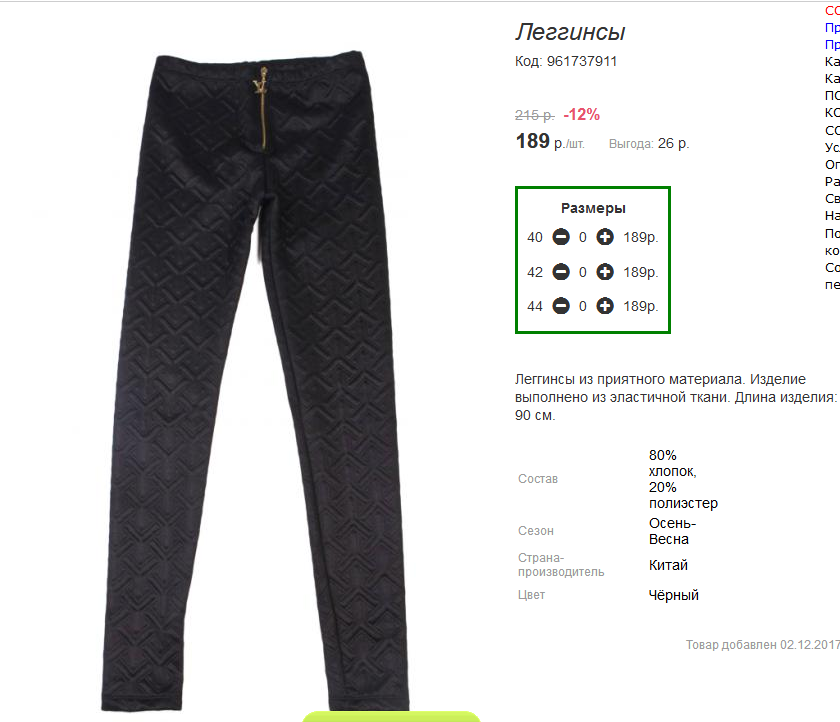This screenshot has height=722, width=840.
Task: Decrease quantity for size 42
Action: (x=561, y=272)
